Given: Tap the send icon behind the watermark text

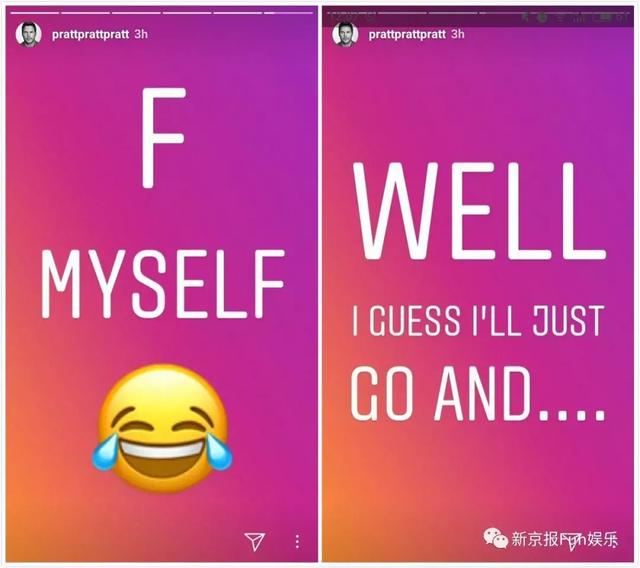Looking at the screenshot, I should (573, 541).
